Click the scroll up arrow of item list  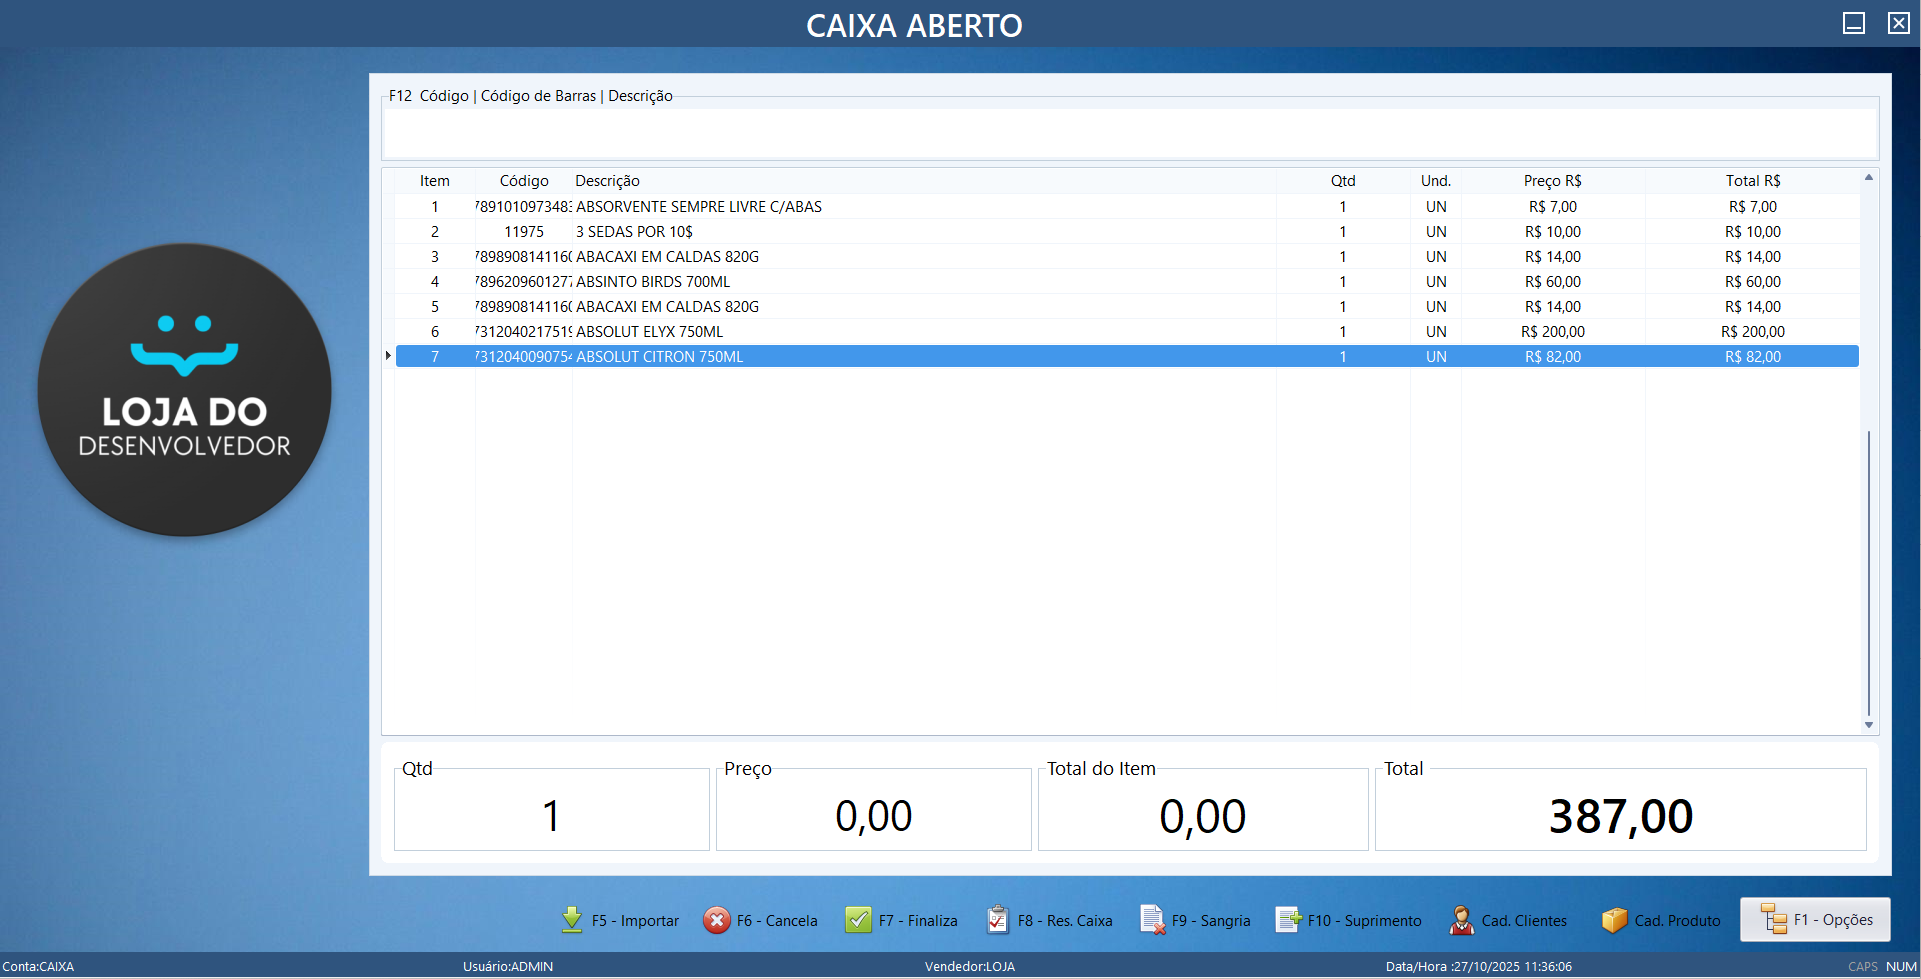[1868, 178]
